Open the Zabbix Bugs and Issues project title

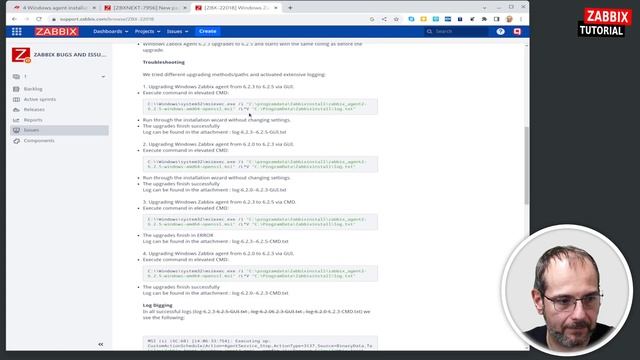pos(70,54)
